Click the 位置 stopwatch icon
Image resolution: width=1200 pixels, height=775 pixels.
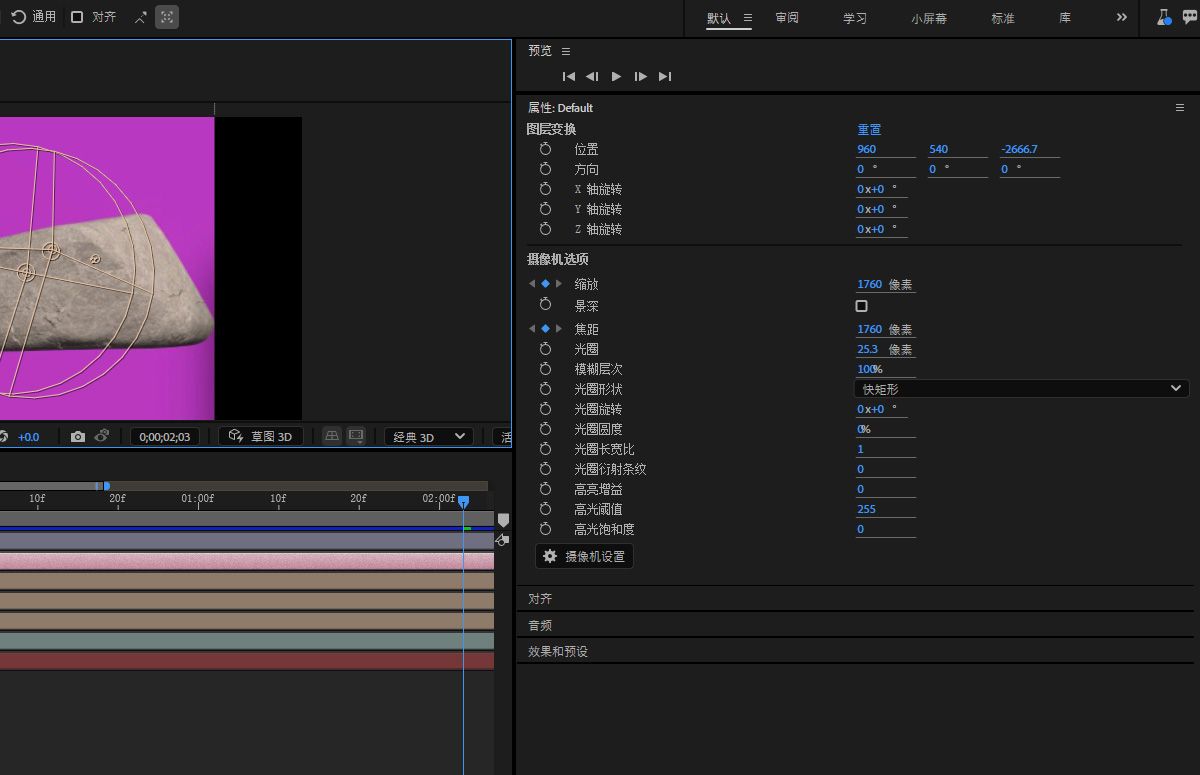(x=545, y=149)
